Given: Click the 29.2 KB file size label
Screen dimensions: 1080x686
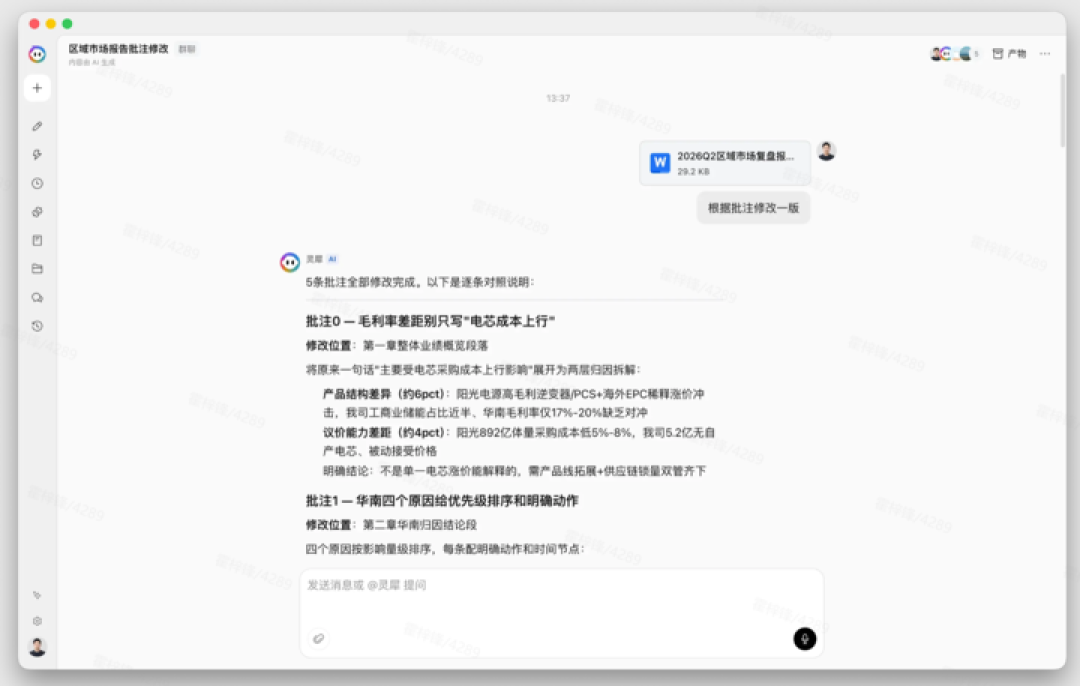Looking at the screenshot, I should (x=693, y=172).
